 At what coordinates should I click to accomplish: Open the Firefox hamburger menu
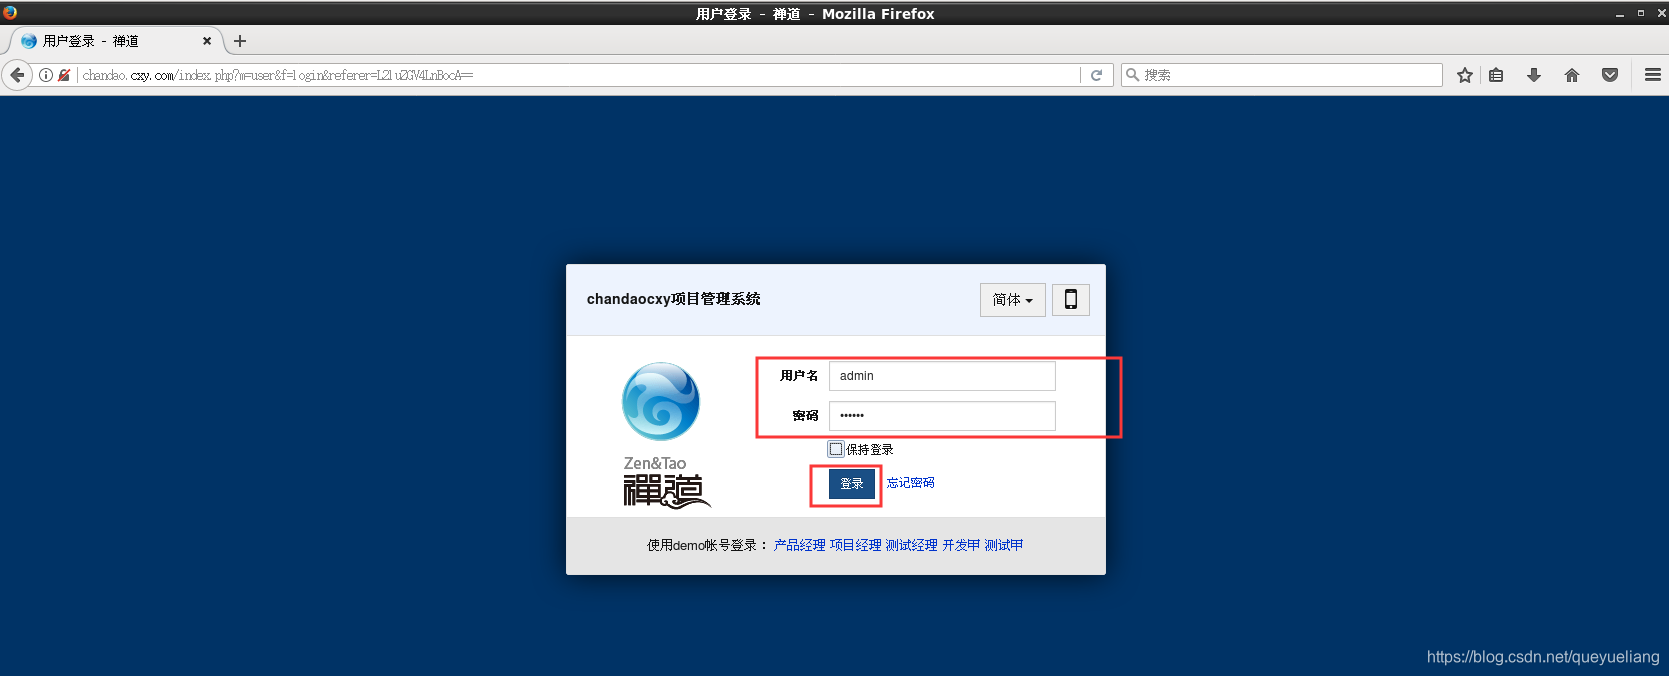[x=1653, y=75]
